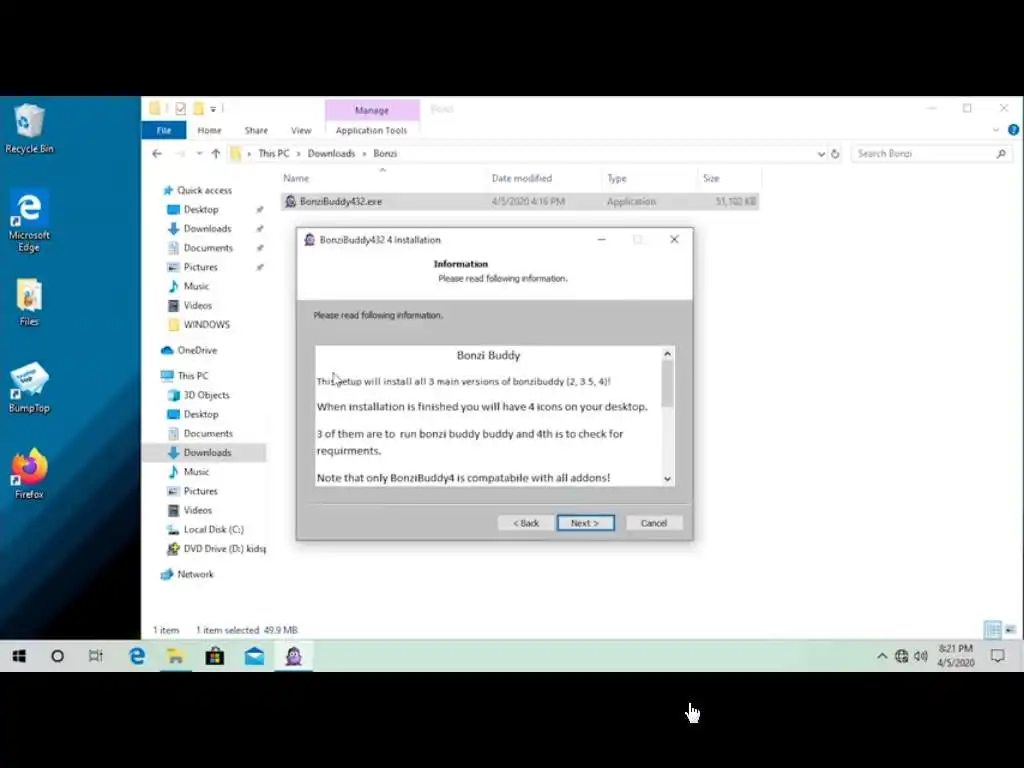1024x768 pixels.
Task: Click Back in Bonzi installer
Action: tap(526, 523)
